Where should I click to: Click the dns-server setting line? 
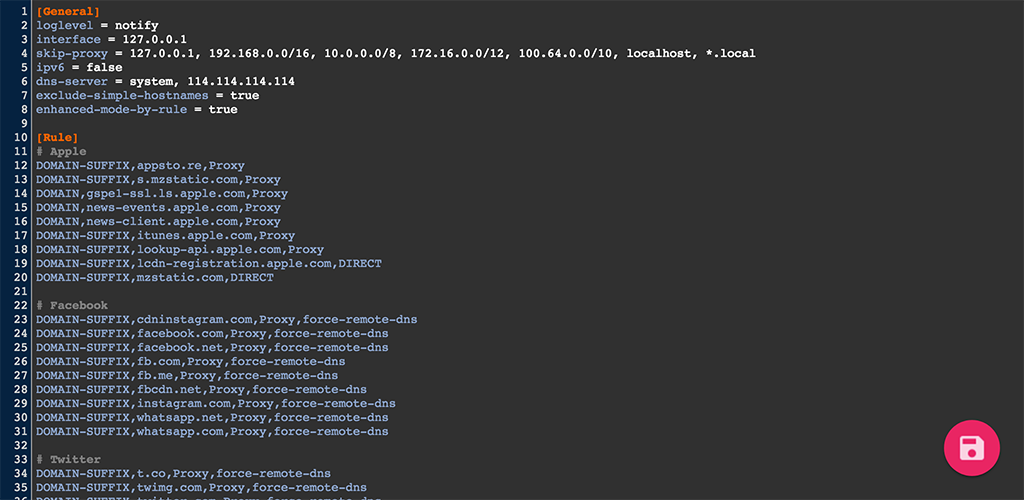point(165,81)
